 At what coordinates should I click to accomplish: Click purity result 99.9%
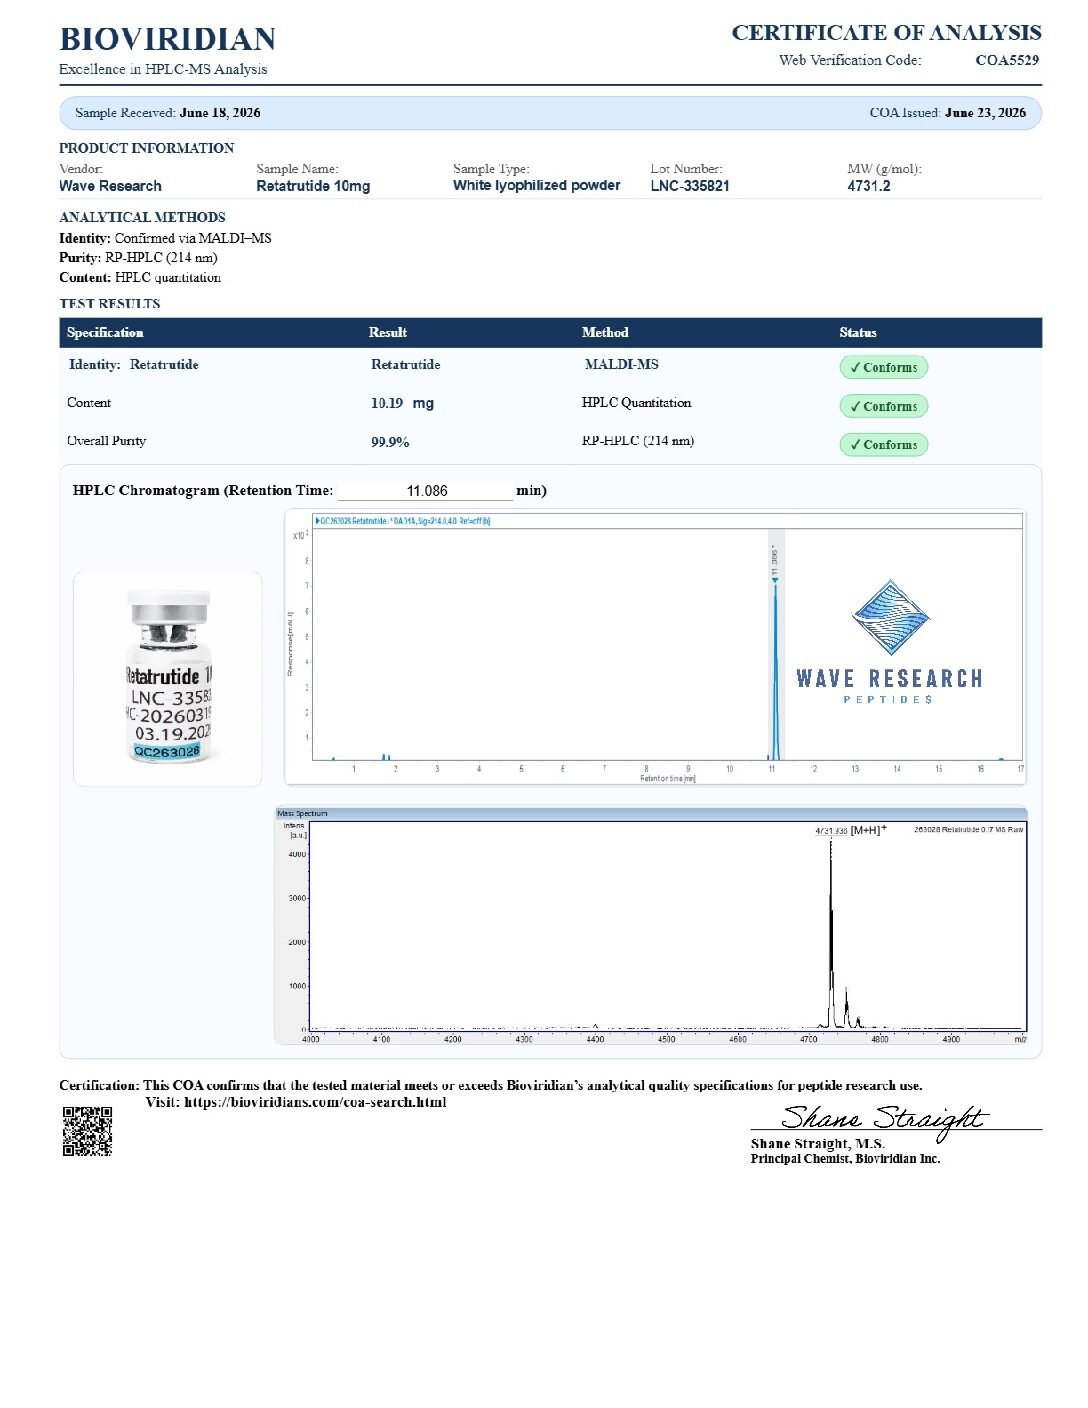(390, 442)
